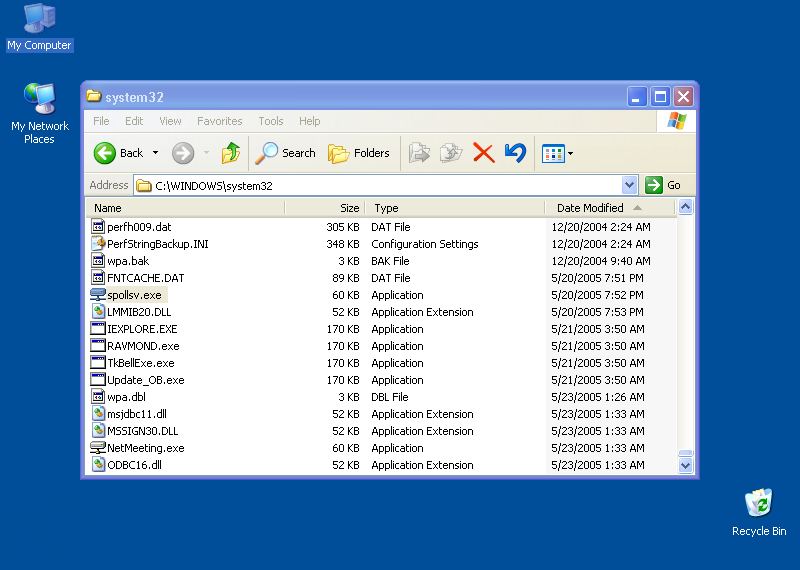Select the RAVMOND.exe file icon
Image resolution: width=800 pixels, height=570 pixels.
tap(98, 345)
